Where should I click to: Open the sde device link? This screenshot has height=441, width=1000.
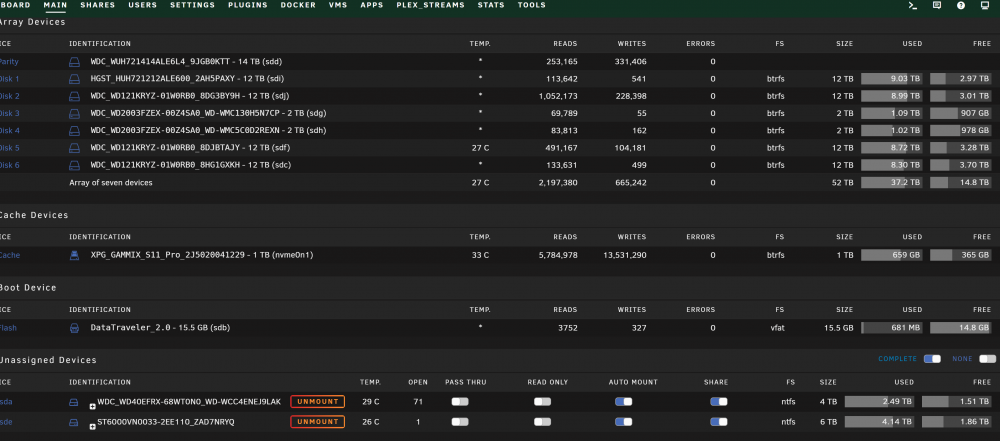click(x=6, y=422)
